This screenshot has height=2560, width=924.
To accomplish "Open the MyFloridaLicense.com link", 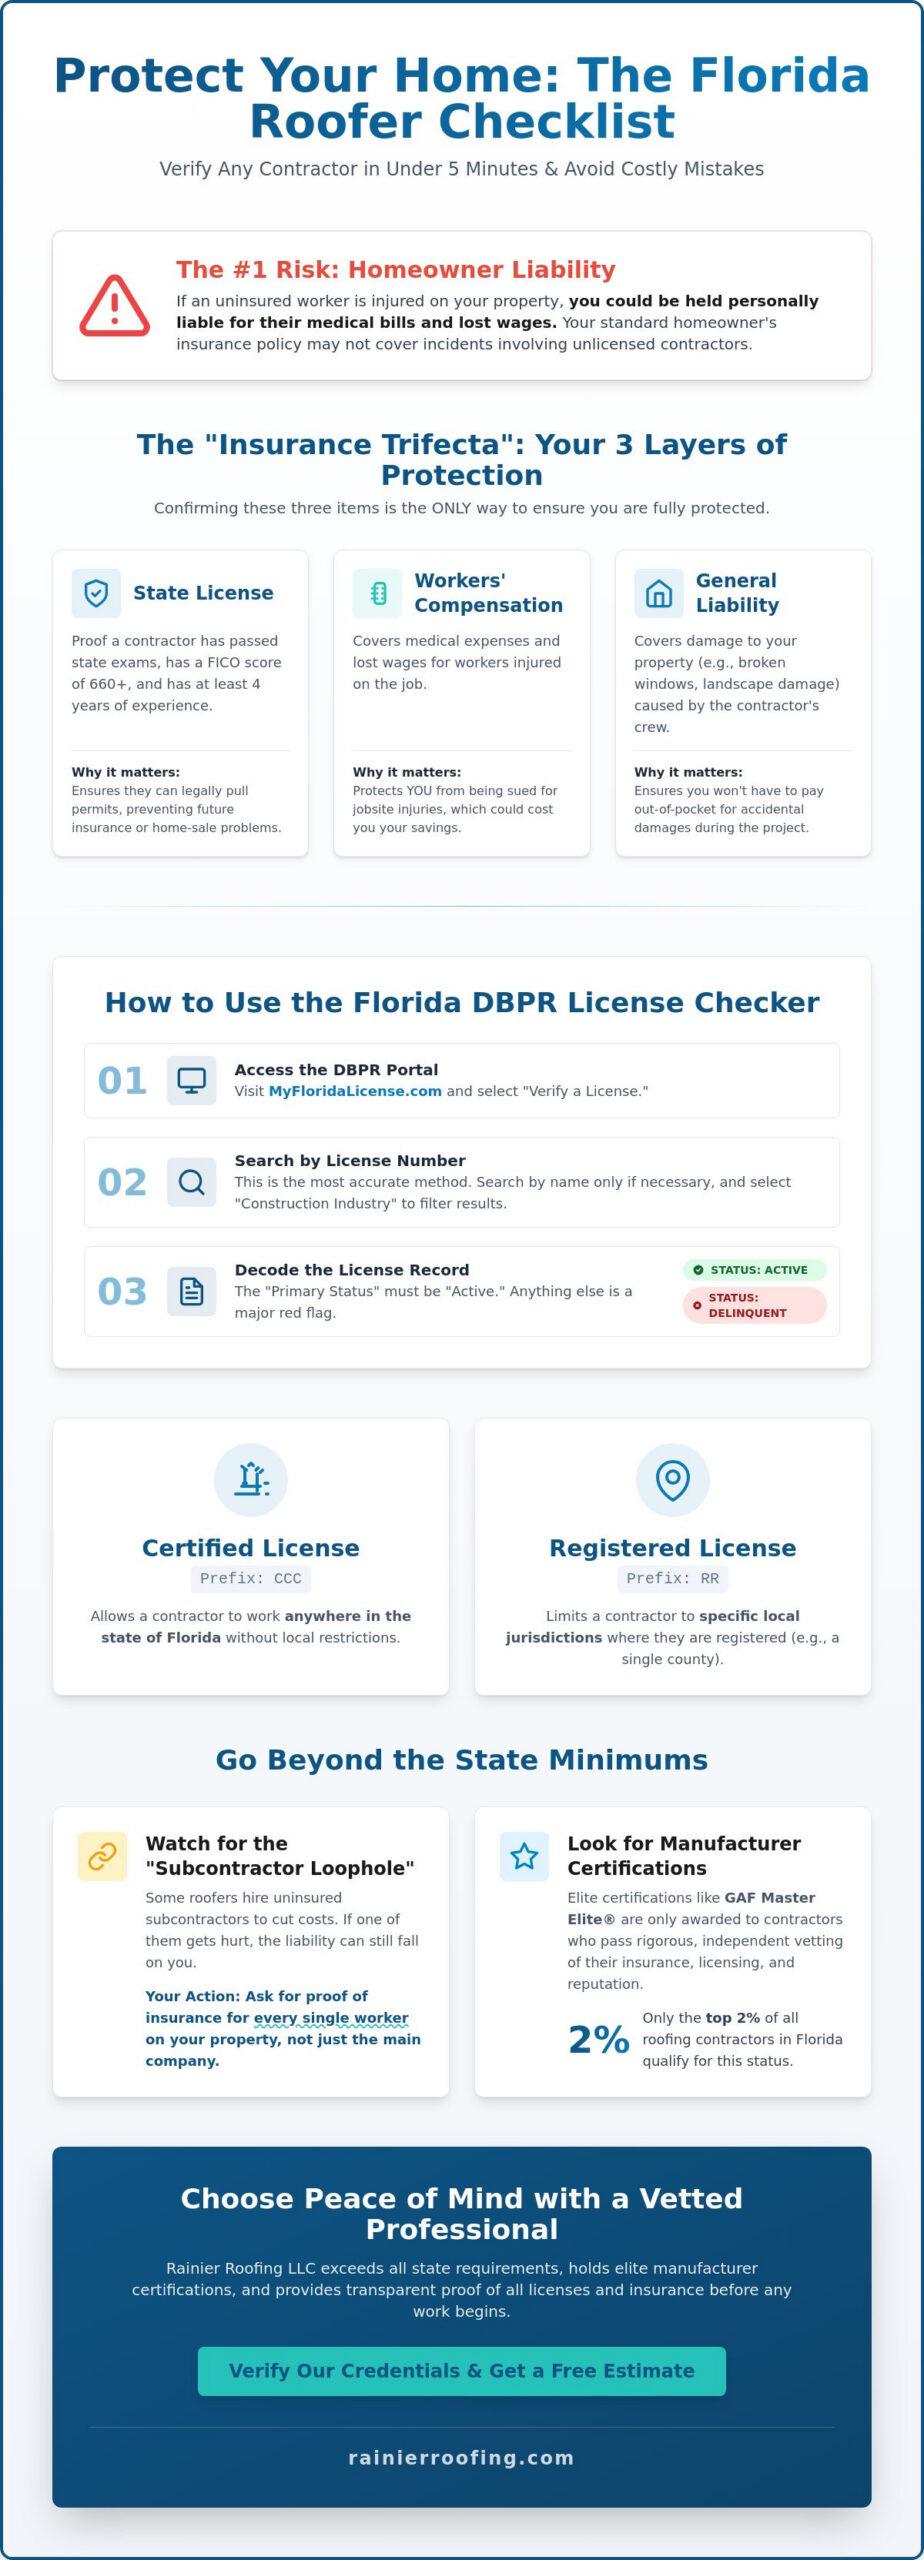I will [355, 1091].
